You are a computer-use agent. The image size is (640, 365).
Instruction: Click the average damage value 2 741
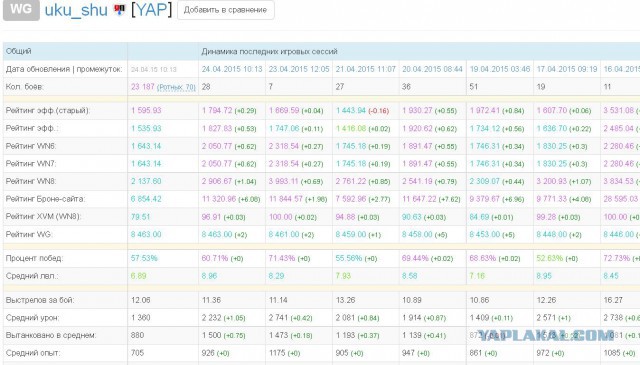coord(278,318)
